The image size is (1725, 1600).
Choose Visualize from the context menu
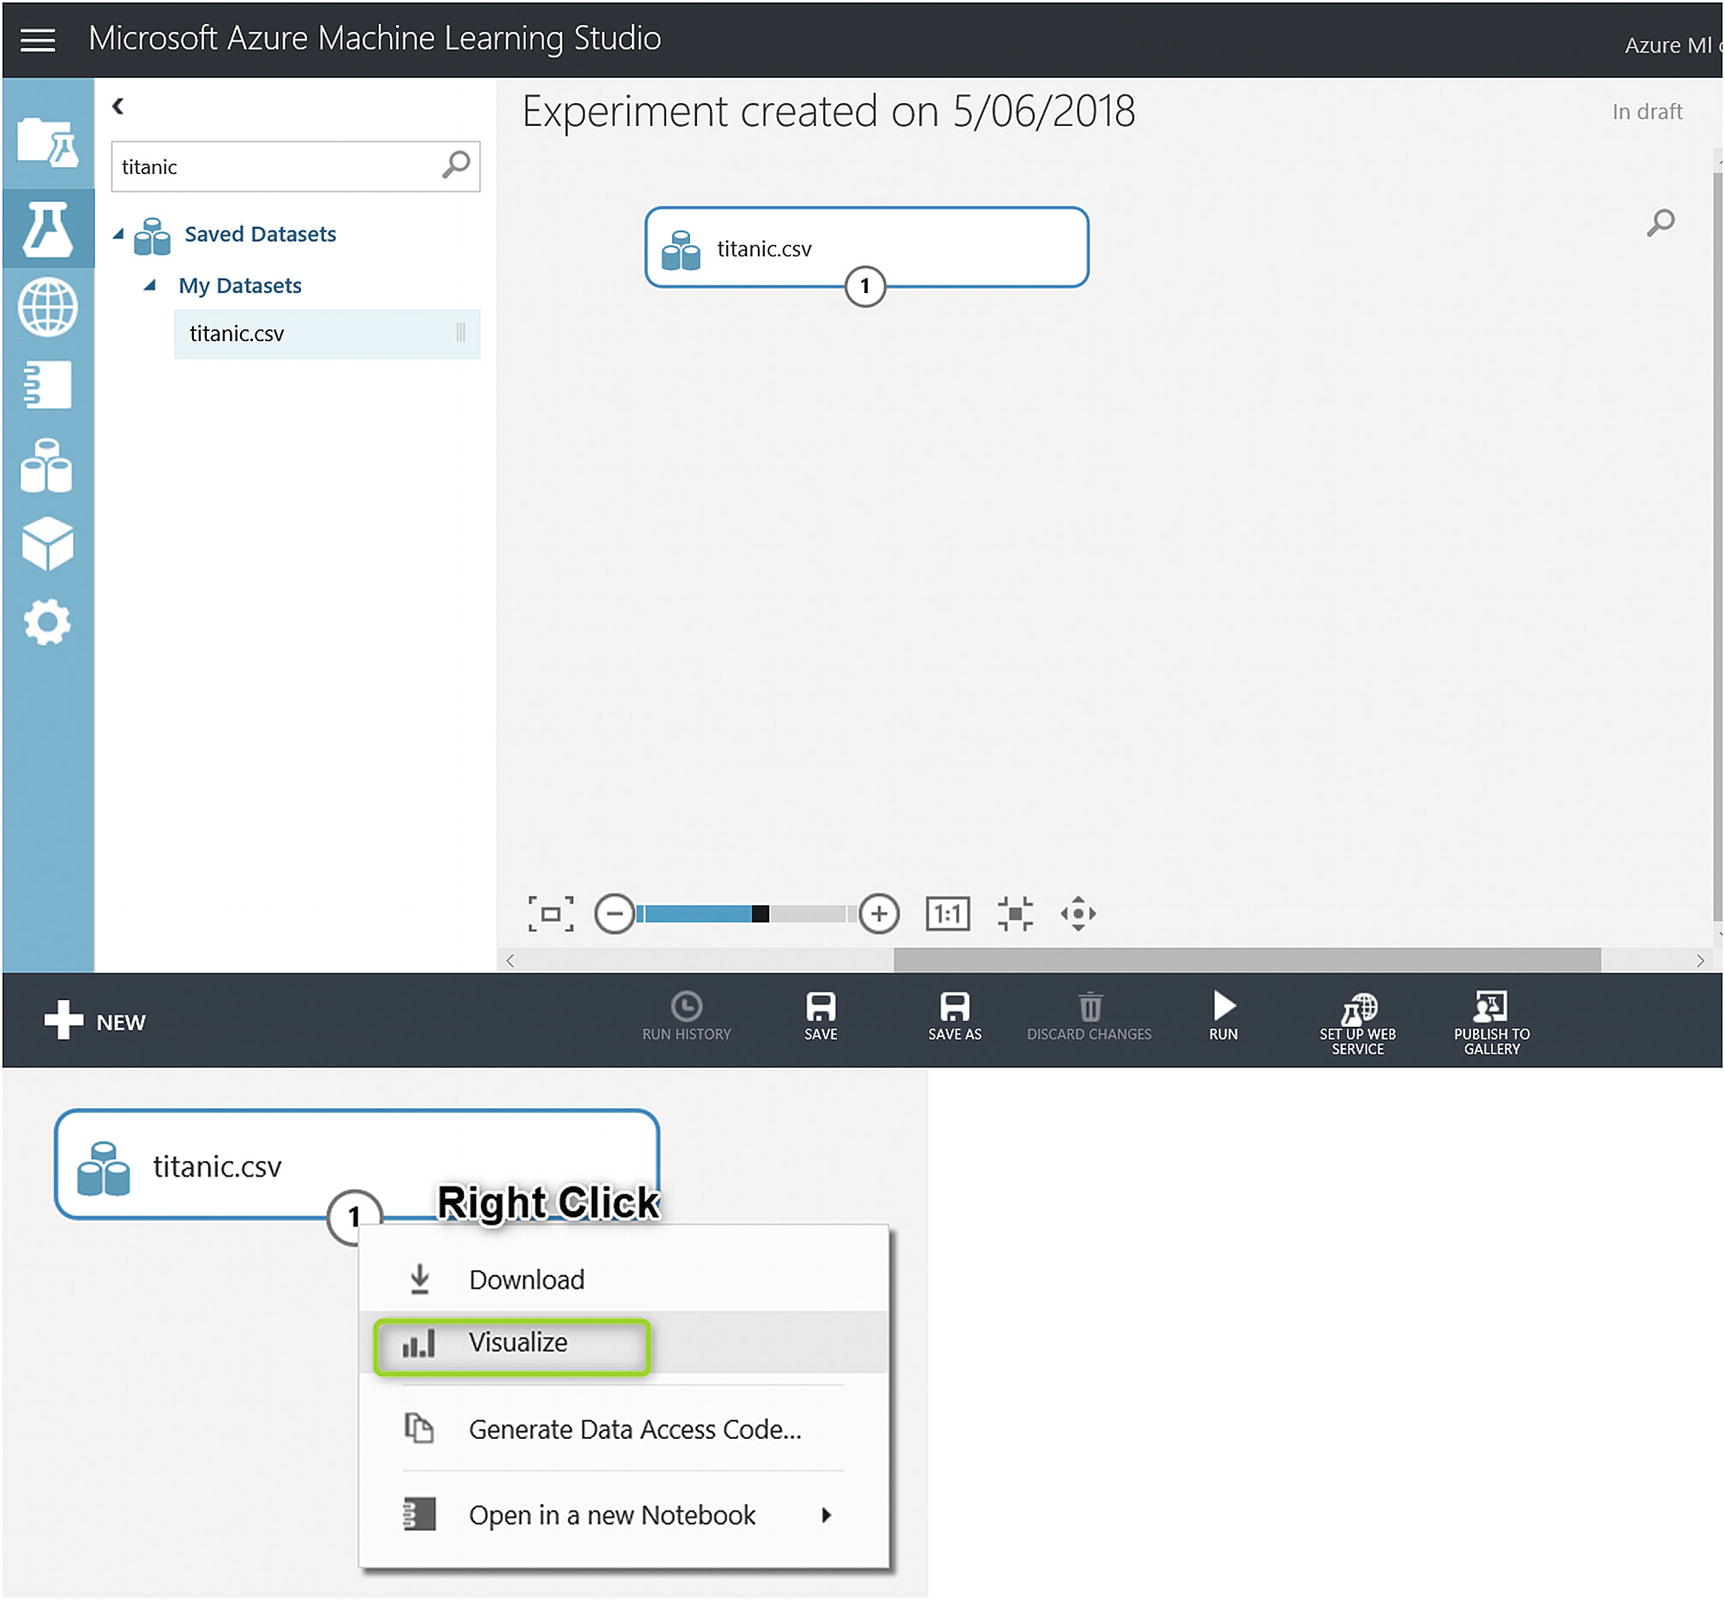pyautogui.click(x=624, y=1343)
